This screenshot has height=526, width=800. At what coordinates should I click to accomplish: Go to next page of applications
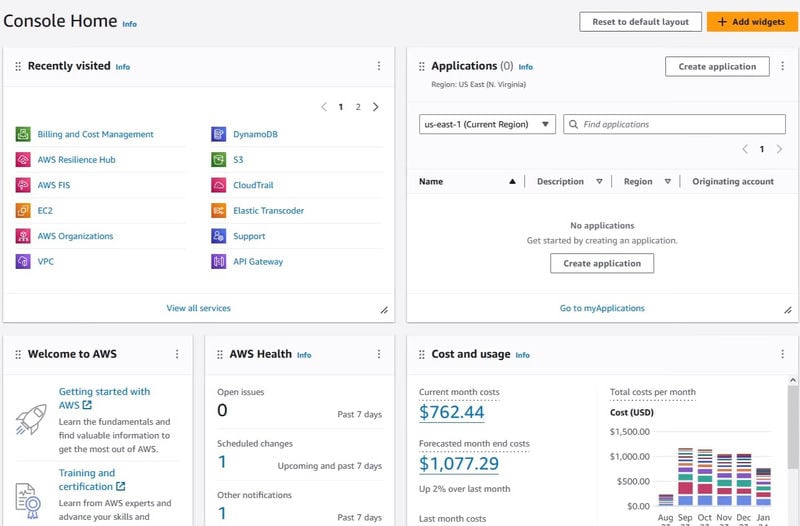779,149
